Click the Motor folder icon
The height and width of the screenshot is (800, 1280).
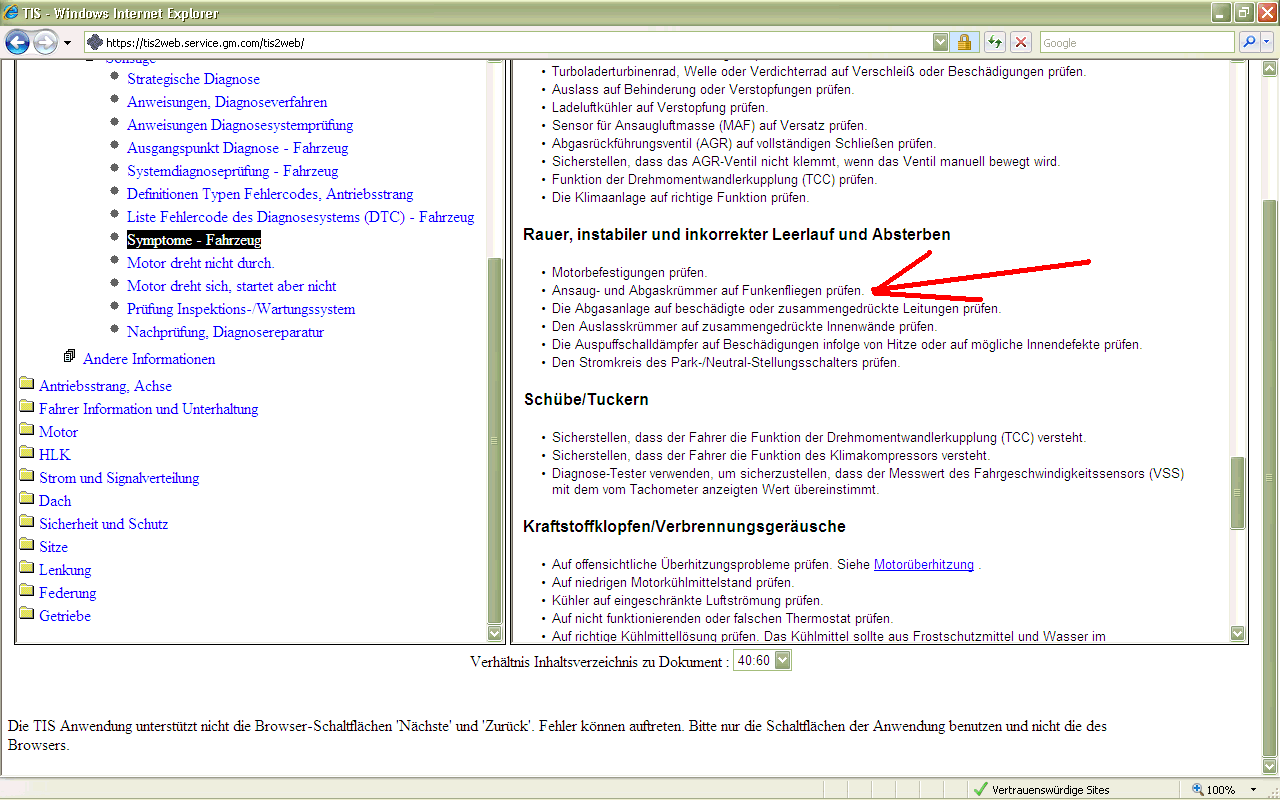pyautogui.click(x=27, y=432)
